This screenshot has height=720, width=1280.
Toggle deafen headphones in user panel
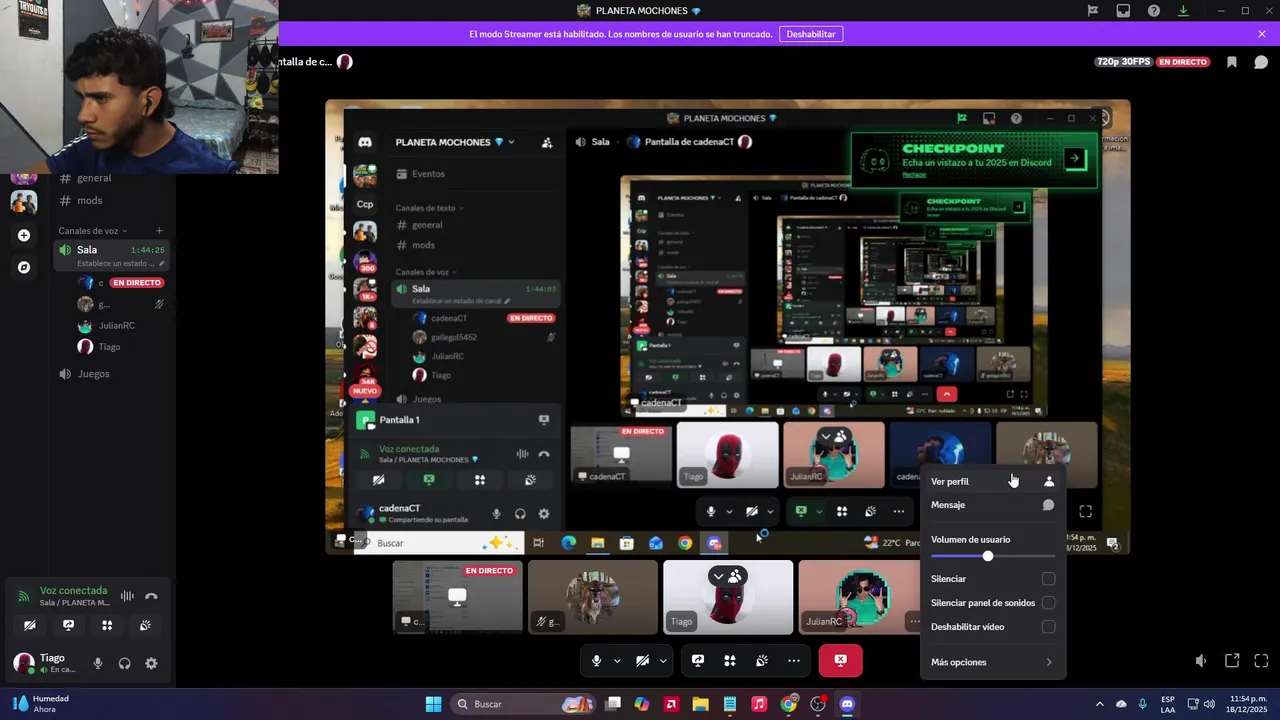point(125,663)
